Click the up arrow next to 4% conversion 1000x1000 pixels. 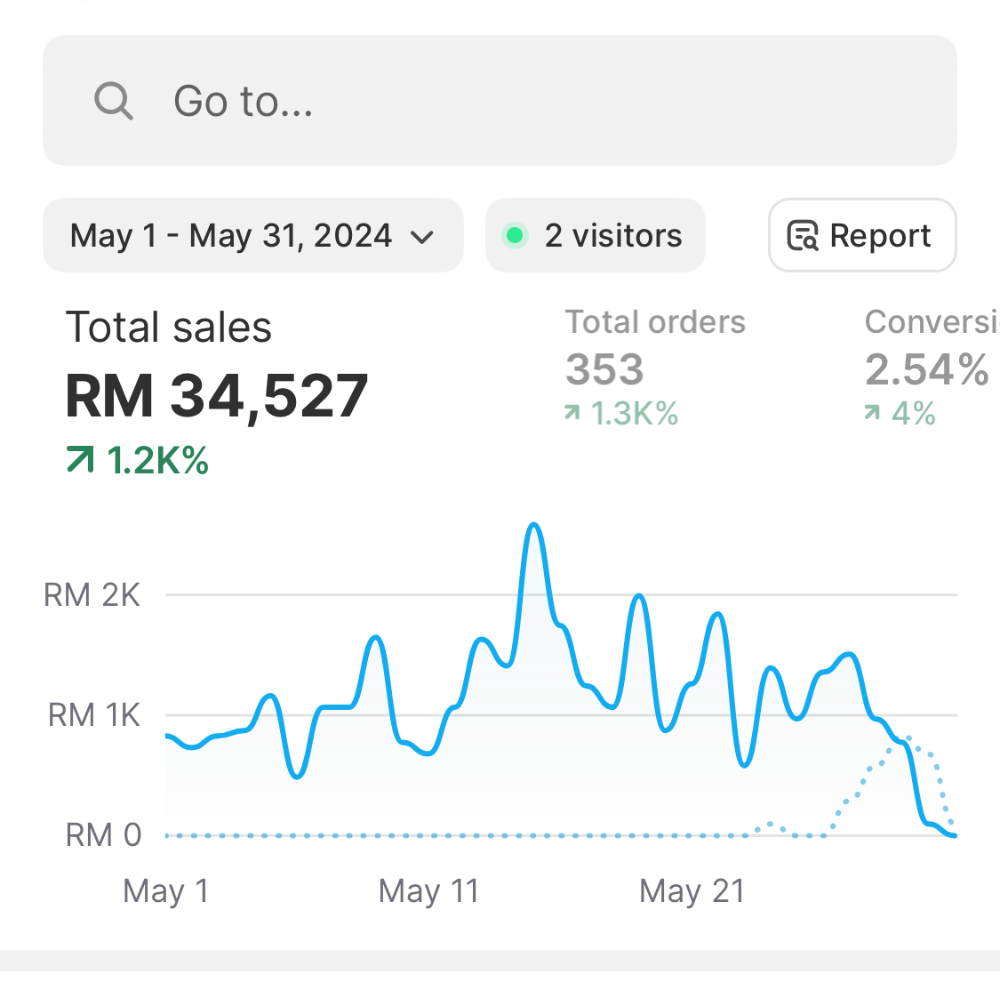pos(872,413)
